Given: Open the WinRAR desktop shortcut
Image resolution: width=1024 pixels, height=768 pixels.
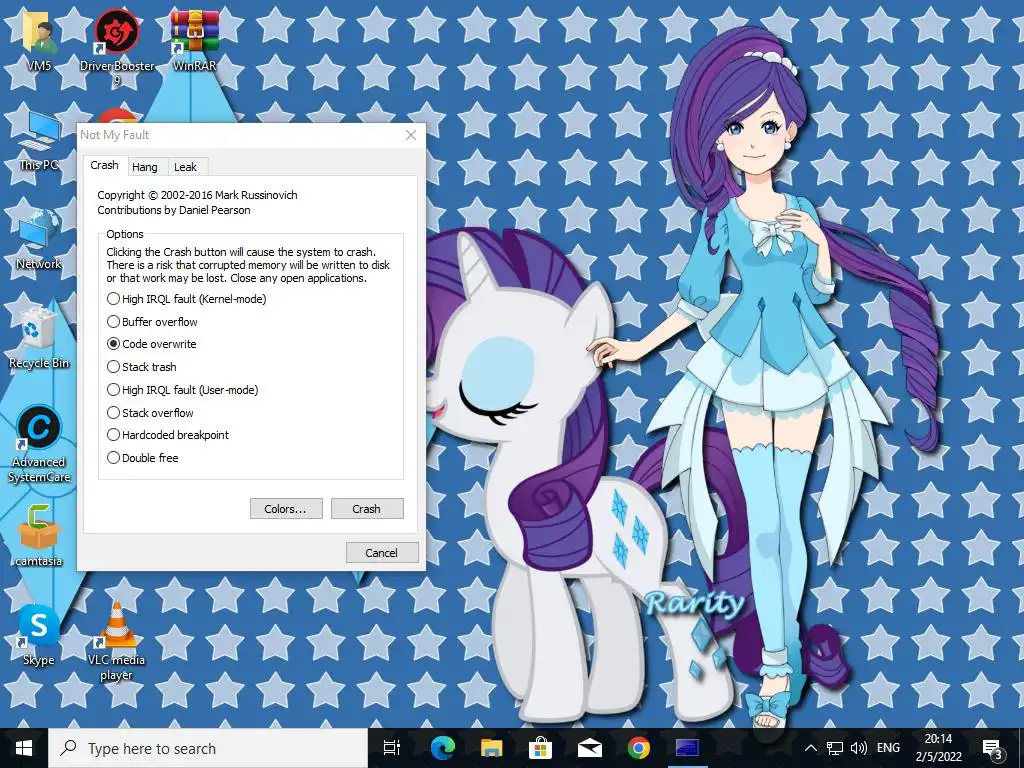Looking at the screenshot, I should point(194,40).
